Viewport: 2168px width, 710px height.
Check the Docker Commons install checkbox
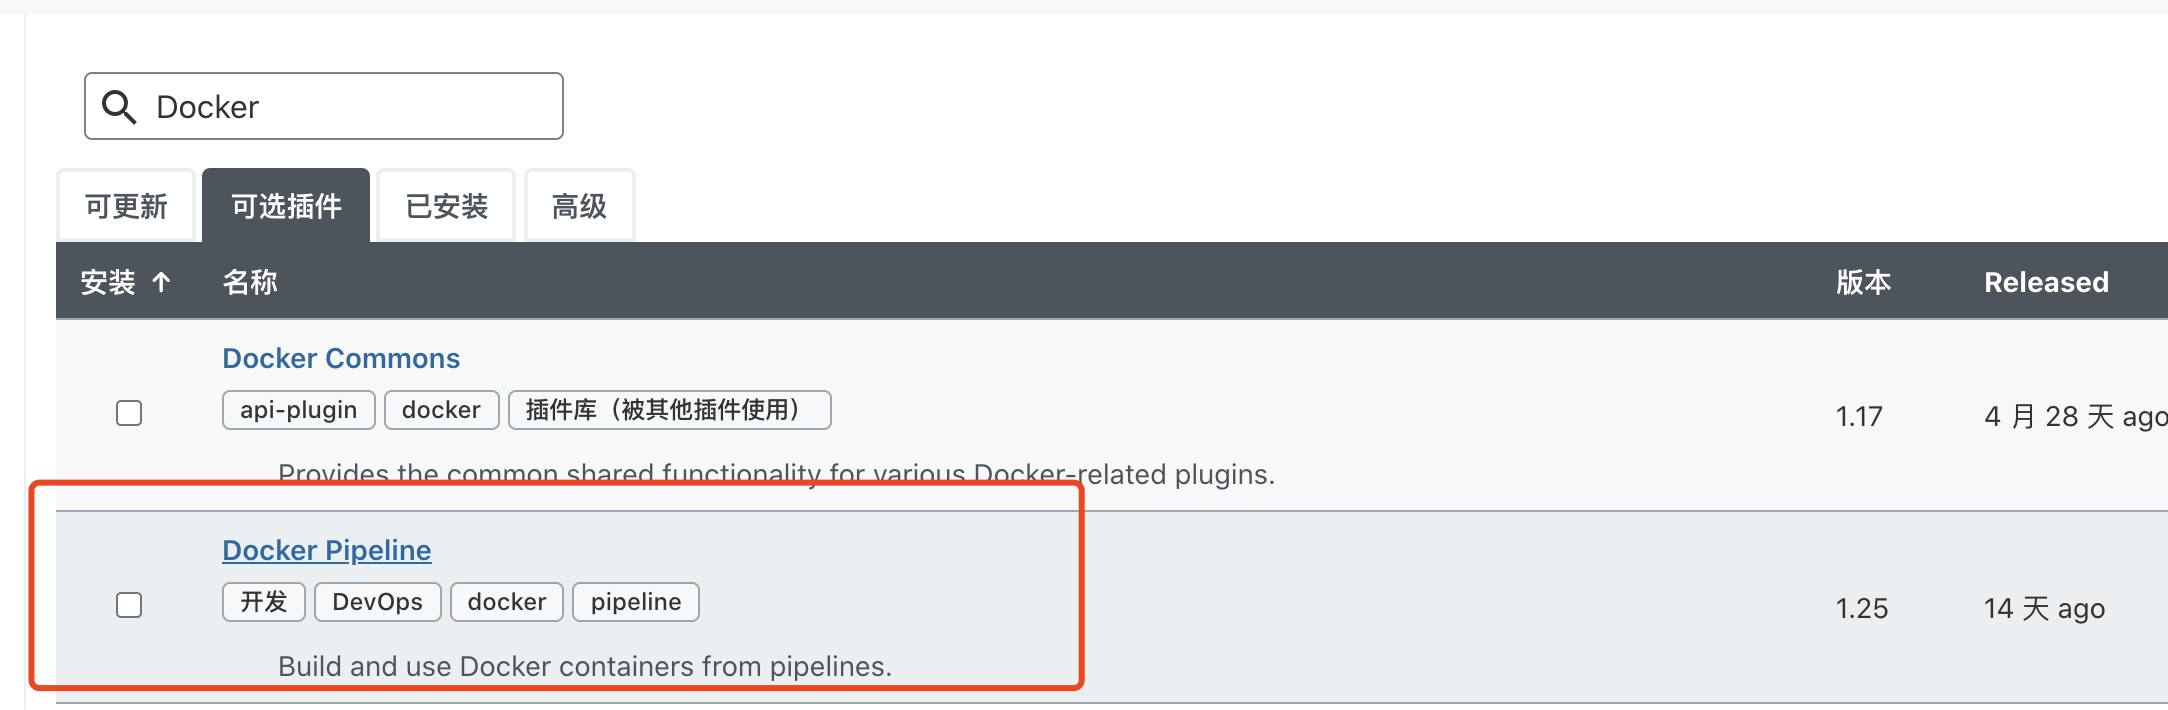pos(129,413)
